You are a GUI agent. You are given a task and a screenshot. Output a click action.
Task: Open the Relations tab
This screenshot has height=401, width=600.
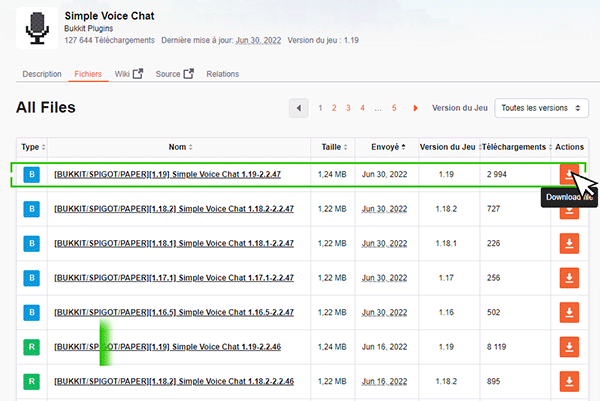pos(223,74)
